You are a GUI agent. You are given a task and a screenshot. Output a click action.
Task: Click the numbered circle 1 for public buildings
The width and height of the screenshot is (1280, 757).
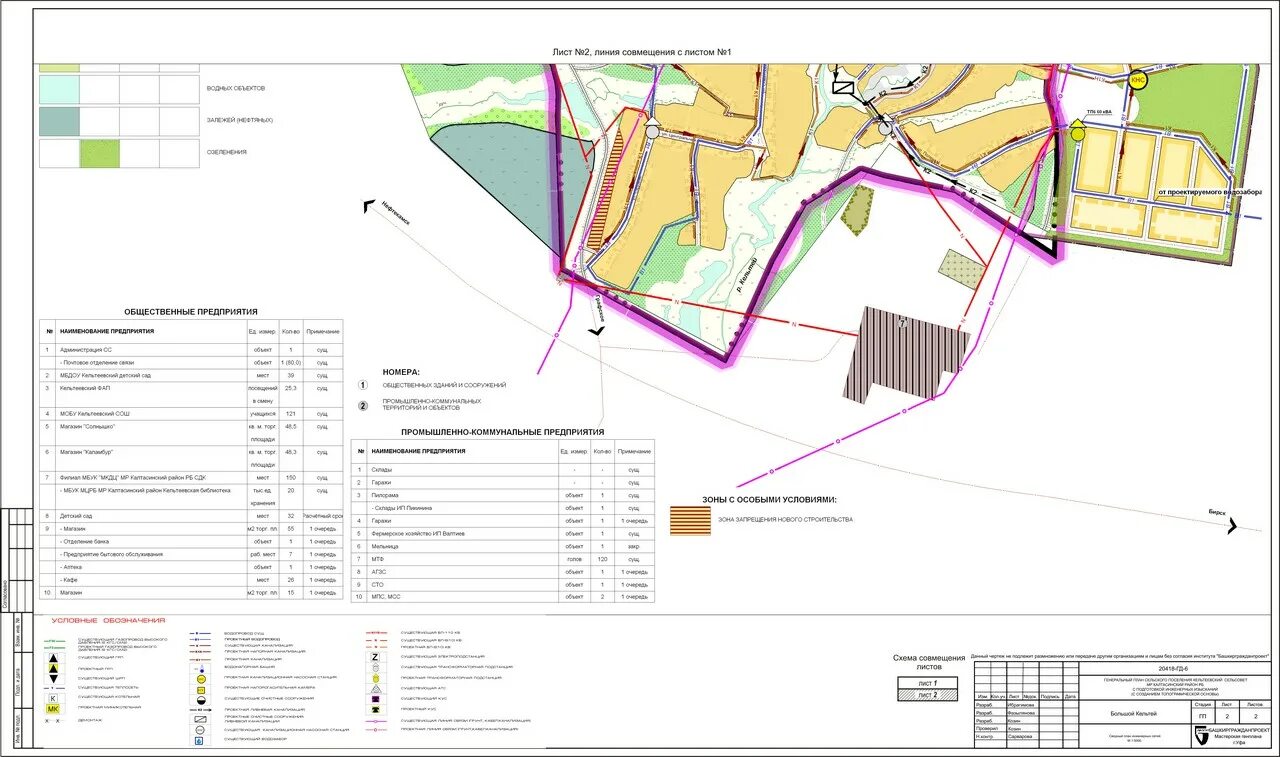click(363, 385)
